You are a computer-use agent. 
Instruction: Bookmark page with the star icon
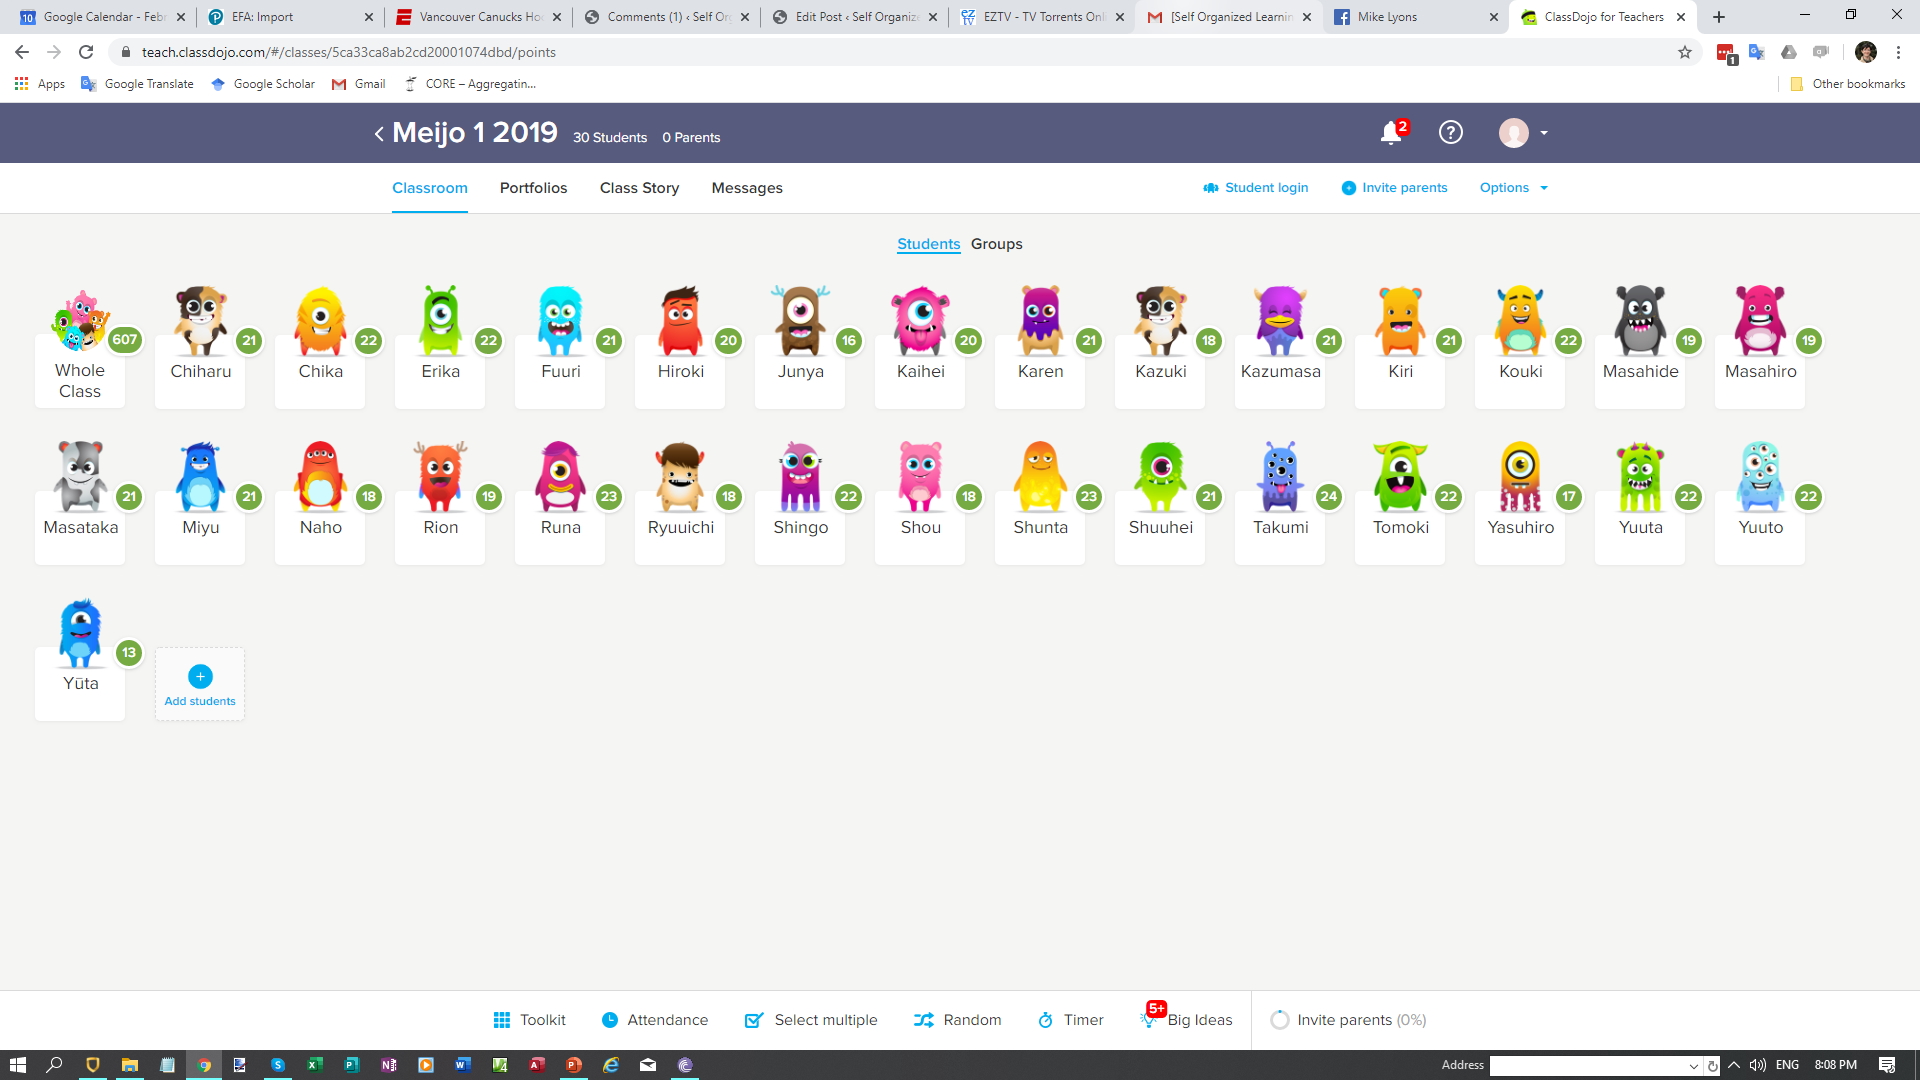point(1685,52)
